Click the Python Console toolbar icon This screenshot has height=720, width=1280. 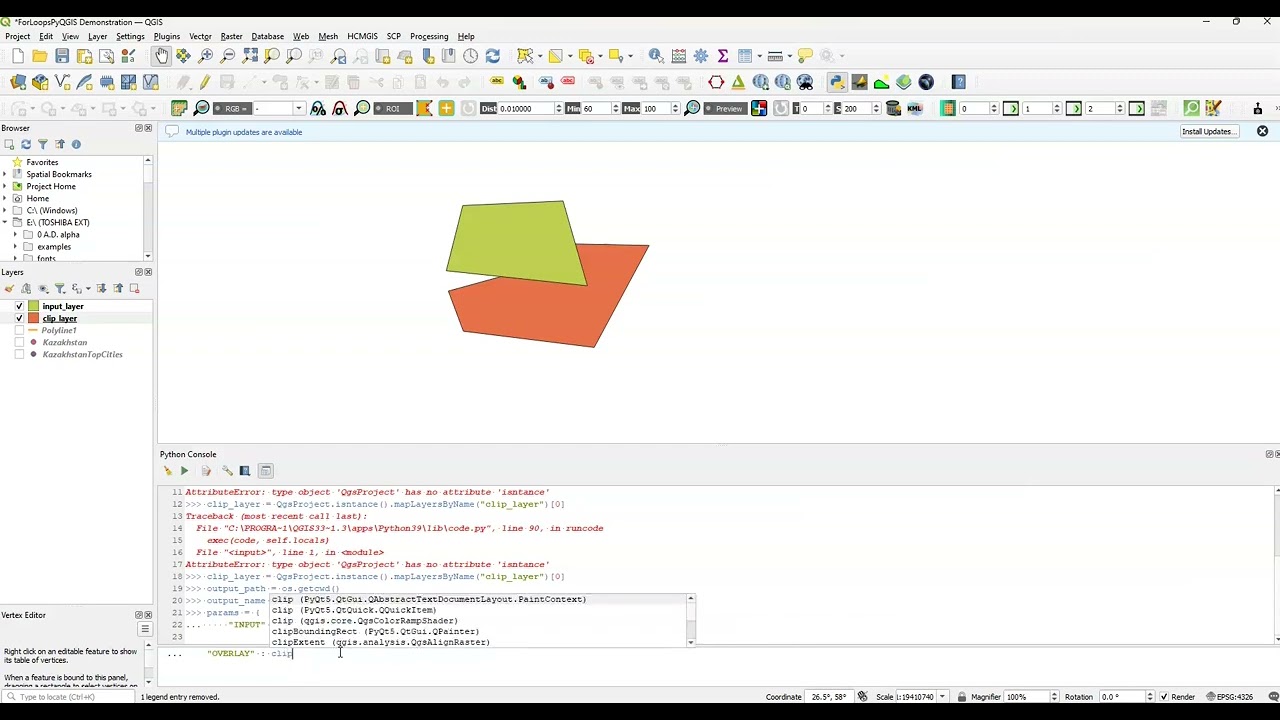pyautogui.click(x=837, y=82)
